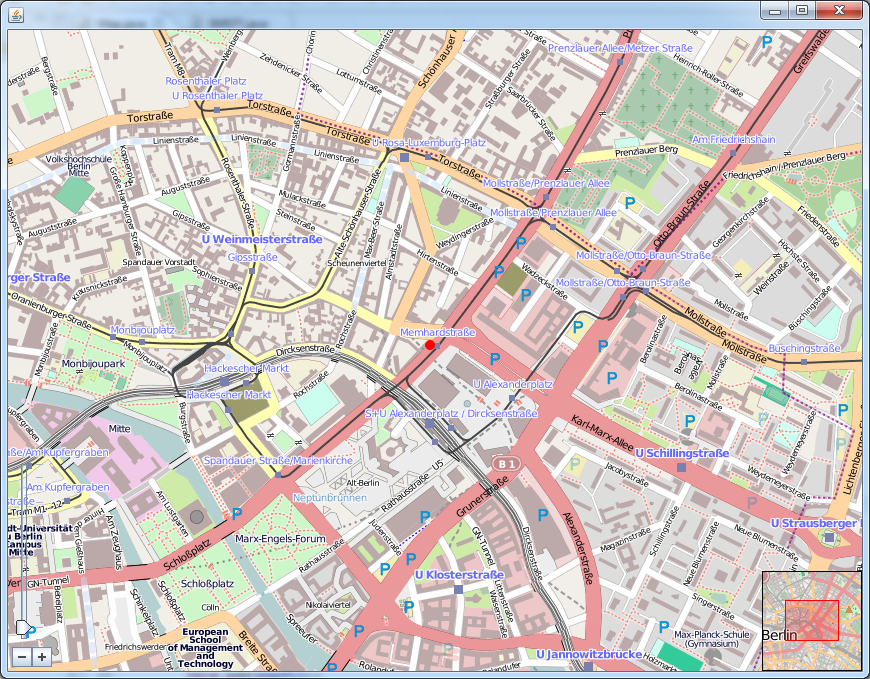Click the zoom in plus button
Viewport: 870px width, 679px height.
tap(41, 657)
